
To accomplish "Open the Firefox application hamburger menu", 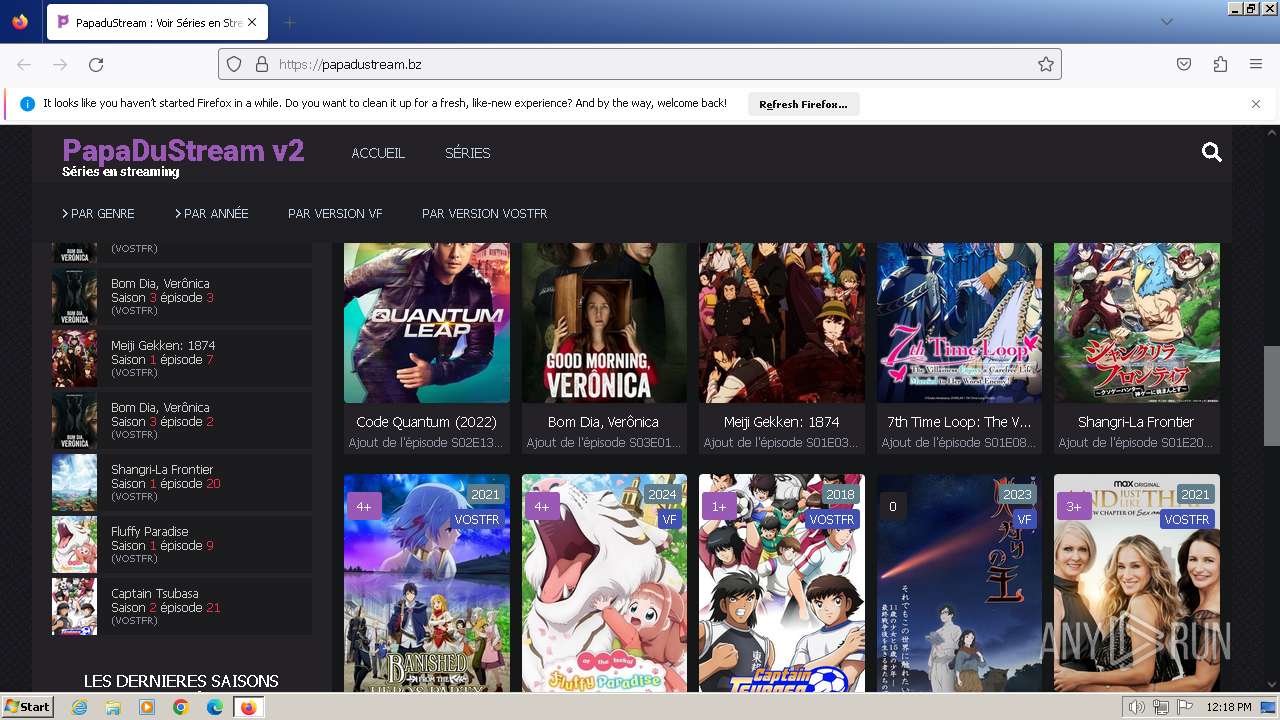I will 1256,64.
